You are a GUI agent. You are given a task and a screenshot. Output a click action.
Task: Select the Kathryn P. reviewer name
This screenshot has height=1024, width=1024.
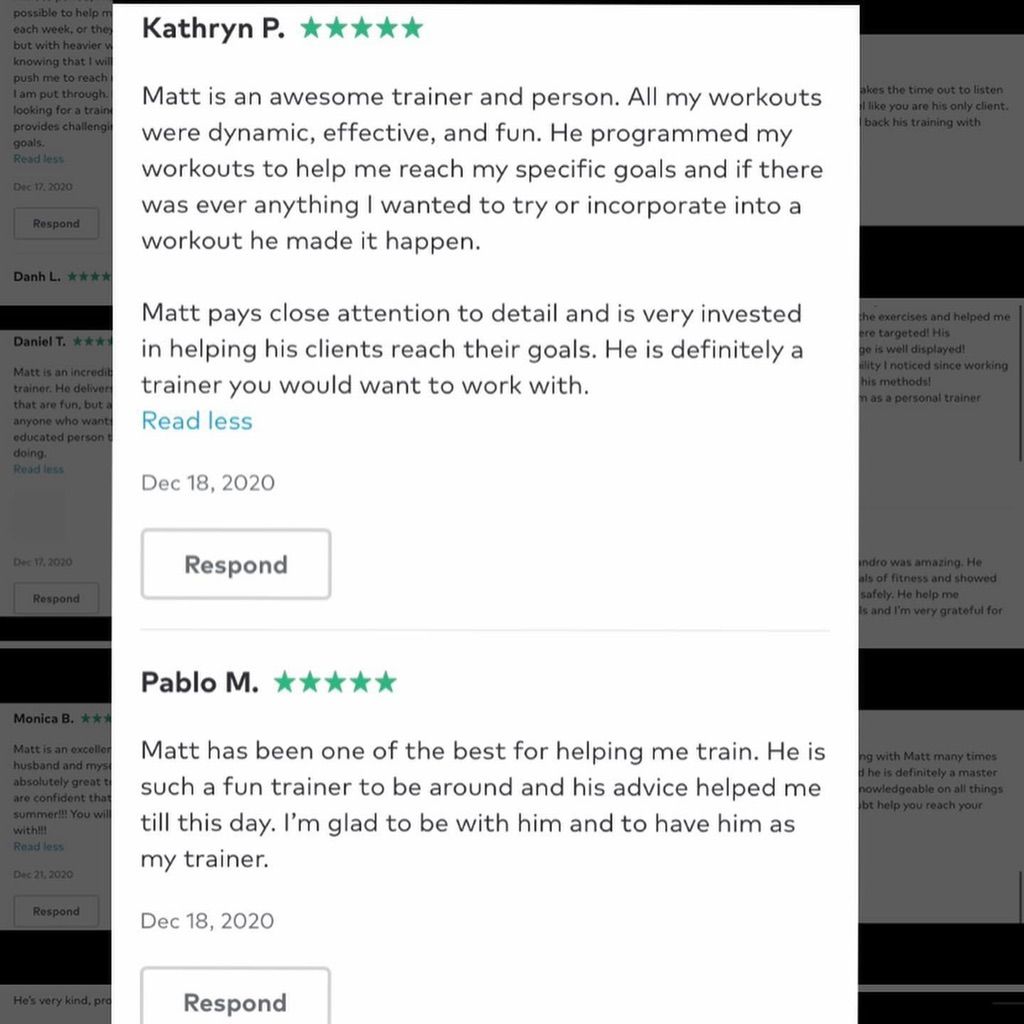point(213,28)
